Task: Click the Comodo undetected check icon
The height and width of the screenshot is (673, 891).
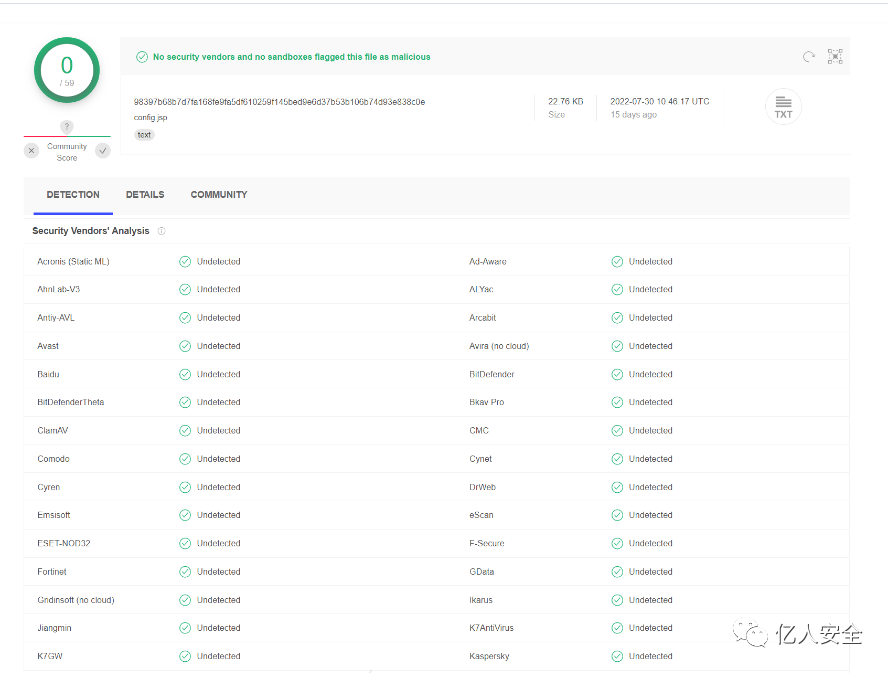Action: click(185, 459)
